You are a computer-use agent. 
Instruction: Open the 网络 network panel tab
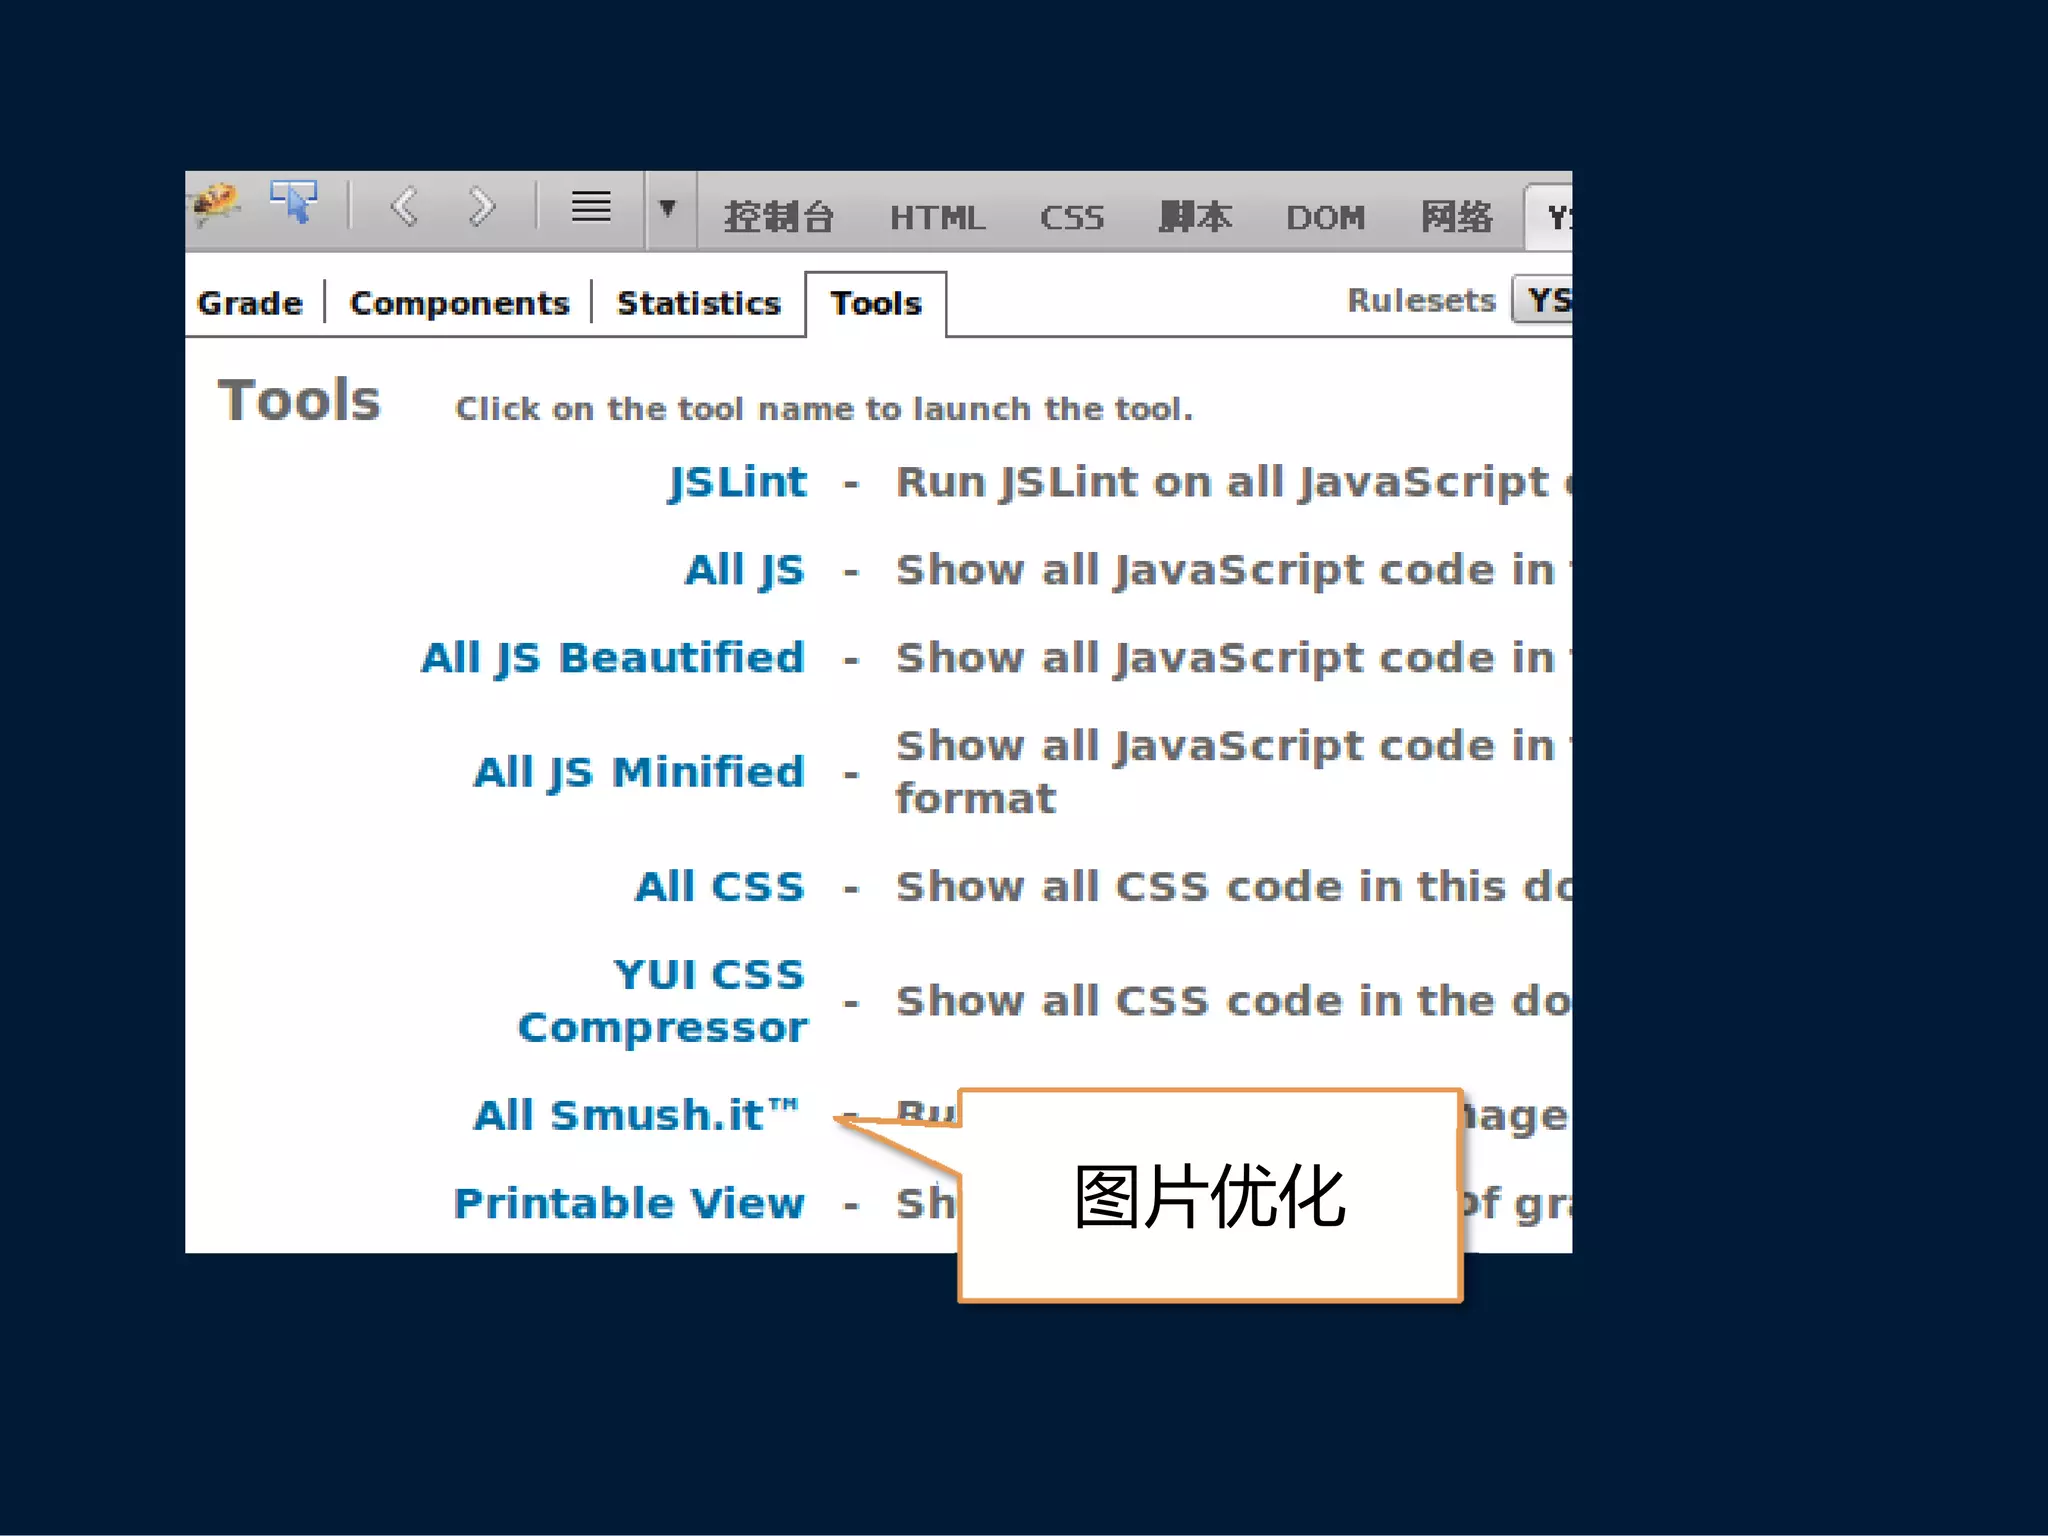1456,217
